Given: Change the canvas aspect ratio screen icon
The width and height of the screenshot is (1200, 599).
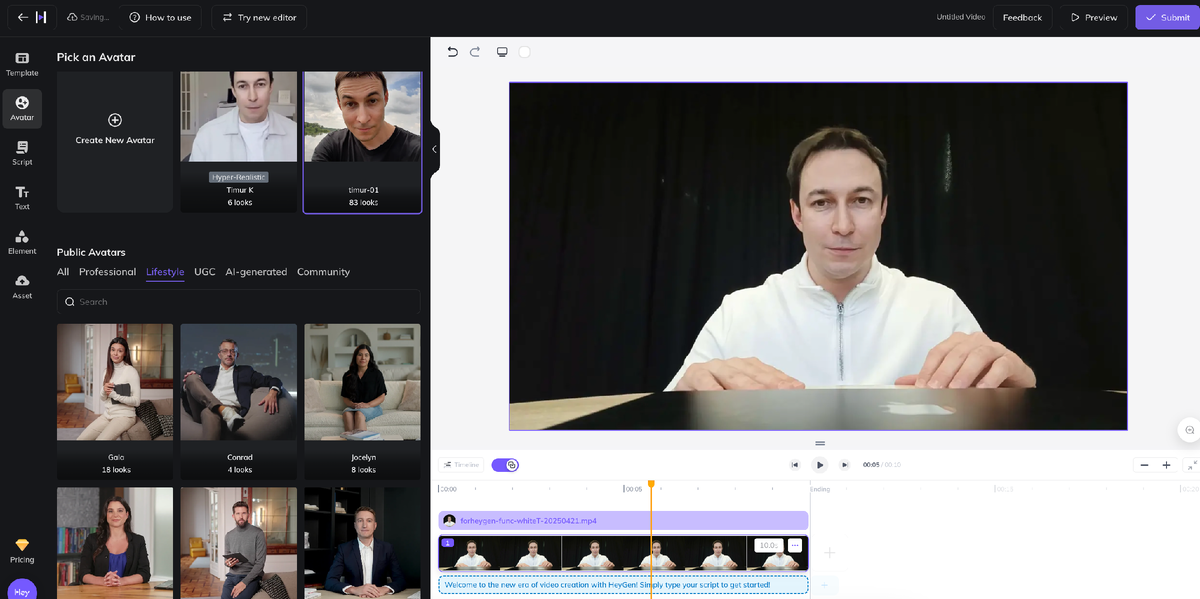Looking at the screenshot, I should pyautogui.click(x=502, y=52).
